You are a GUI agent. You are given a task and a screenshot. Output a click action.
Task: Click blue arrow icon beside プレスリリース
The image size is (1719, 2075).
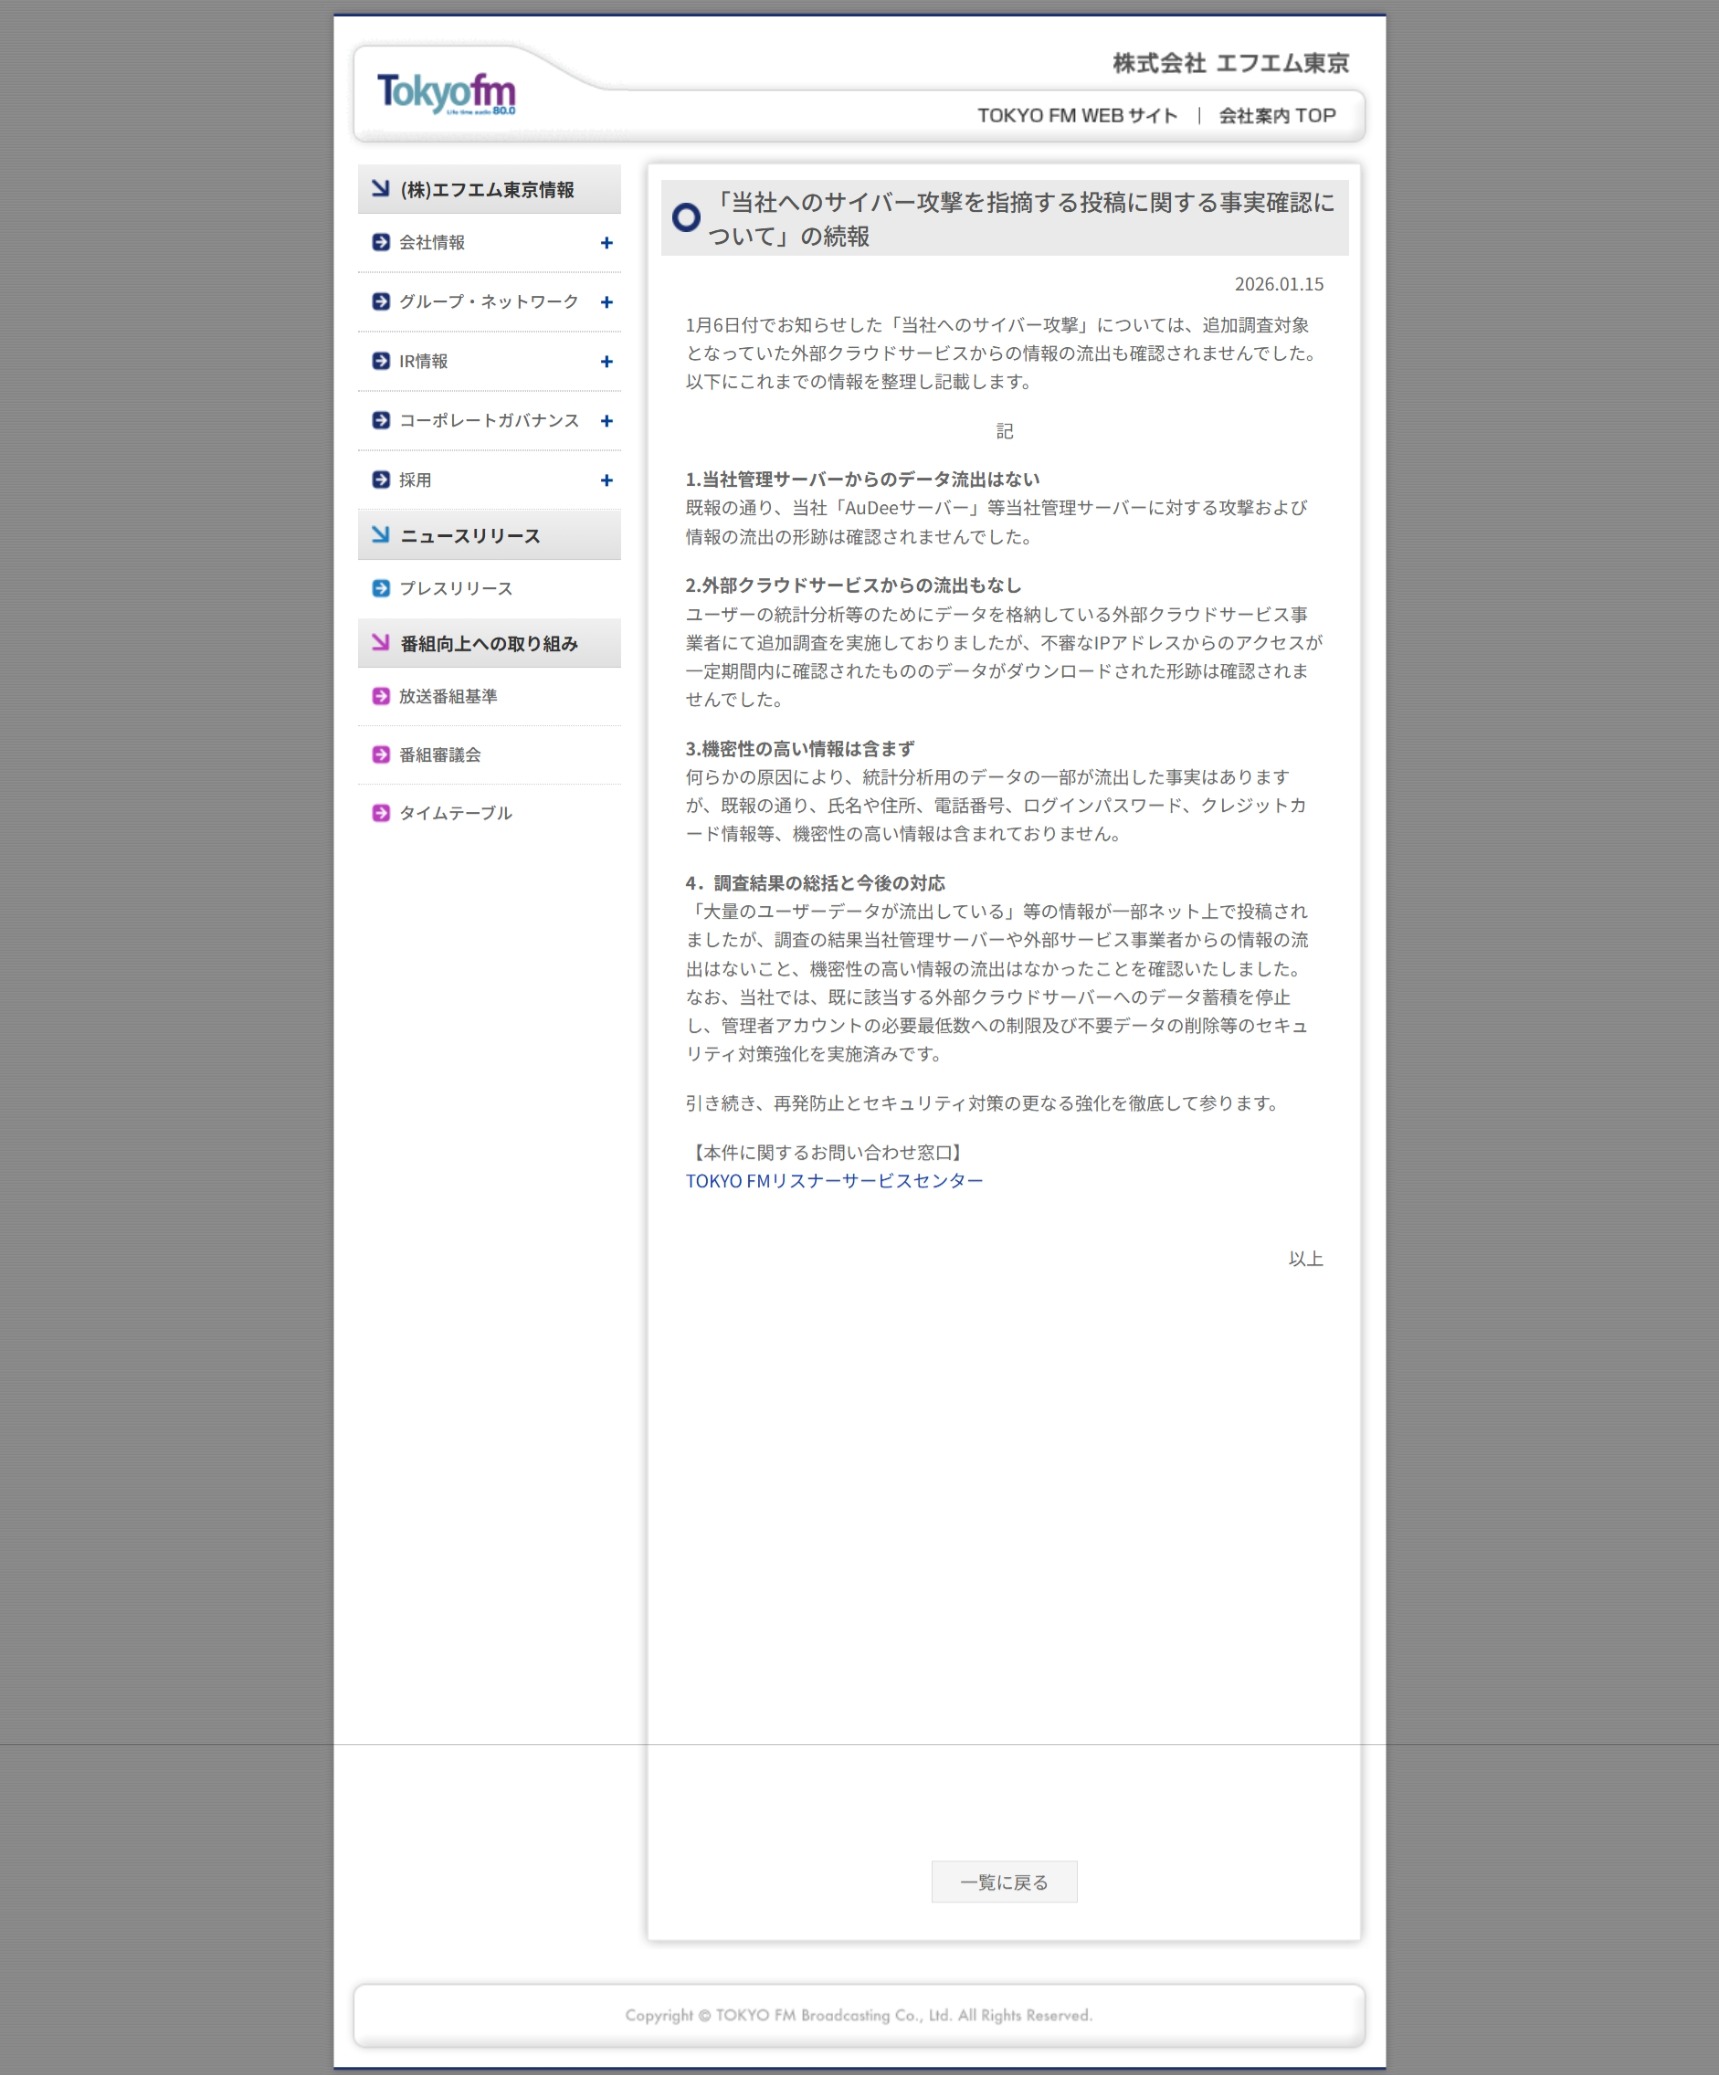381,588
